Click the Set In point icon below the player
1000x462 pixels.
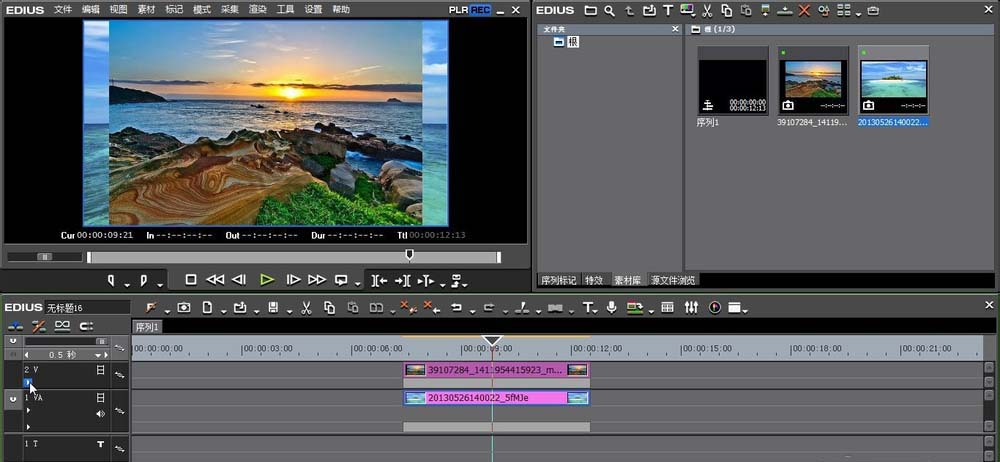[112, 280]
